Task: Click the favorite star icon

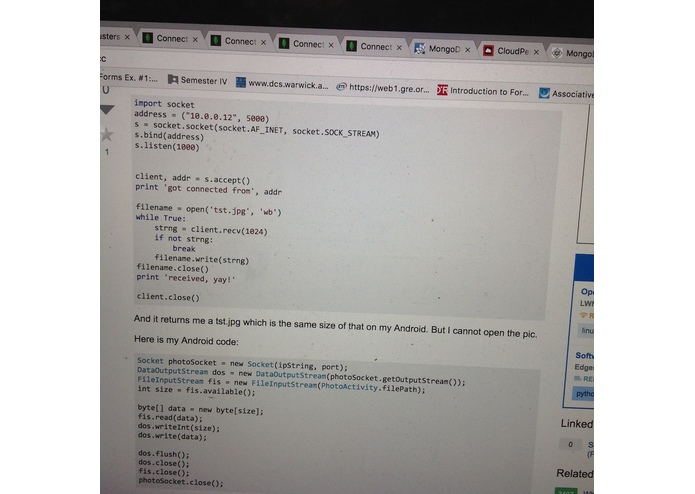Action: pyautogui.click(x=107, y=134)
